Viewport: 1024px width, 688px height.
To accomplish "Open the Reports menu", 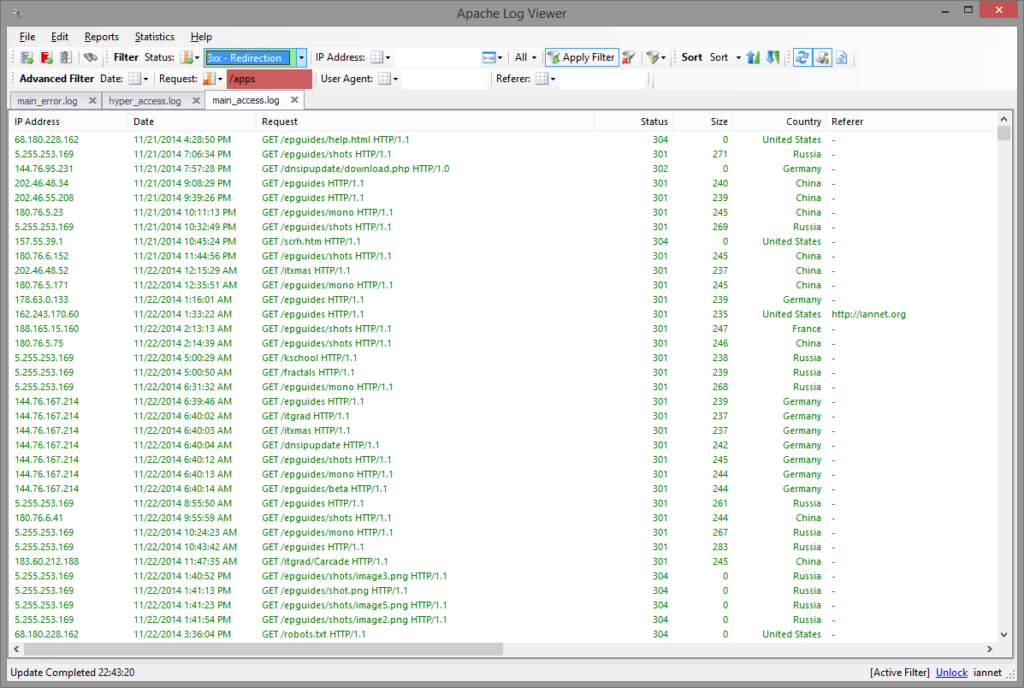I will (x=101, y=37).
